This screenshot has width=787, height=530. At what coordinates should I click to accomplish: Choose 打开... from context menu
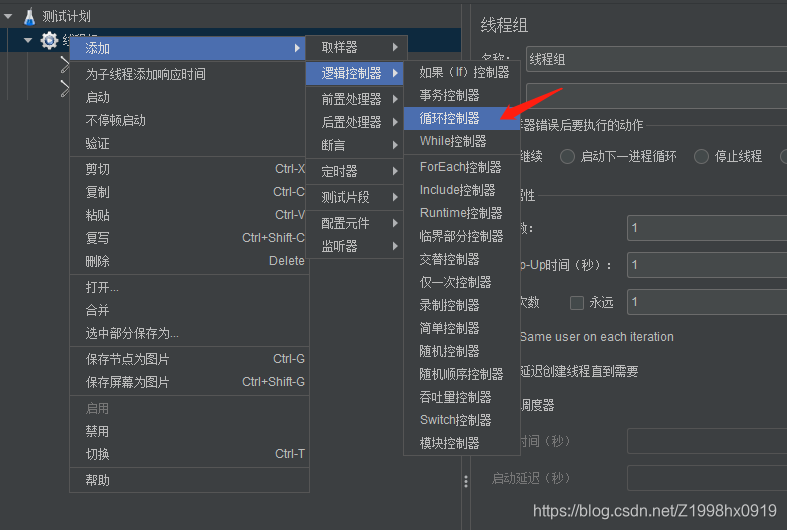(189, 287)
